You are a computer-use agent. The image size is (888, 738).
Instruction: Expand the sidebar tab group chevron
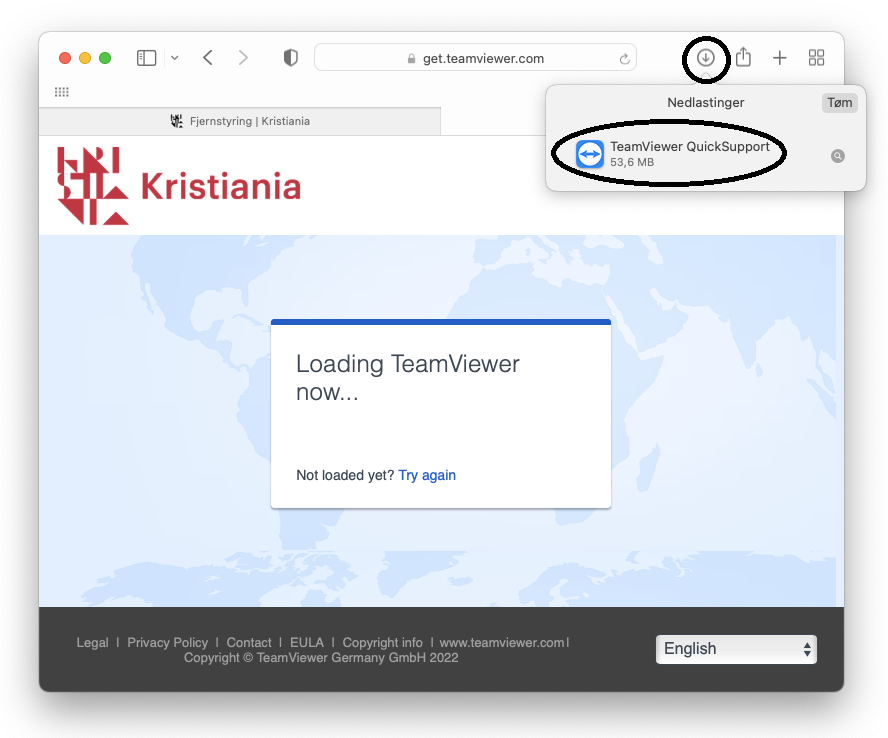coord(174,58)
